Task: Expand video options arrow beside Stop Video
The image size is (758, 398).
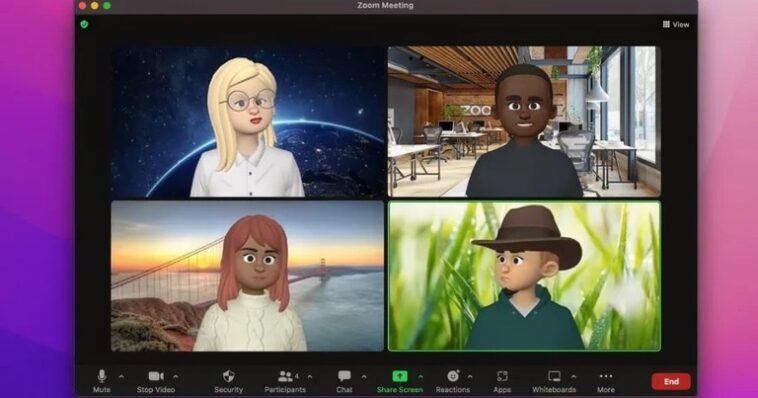Action: click(175, 376)
